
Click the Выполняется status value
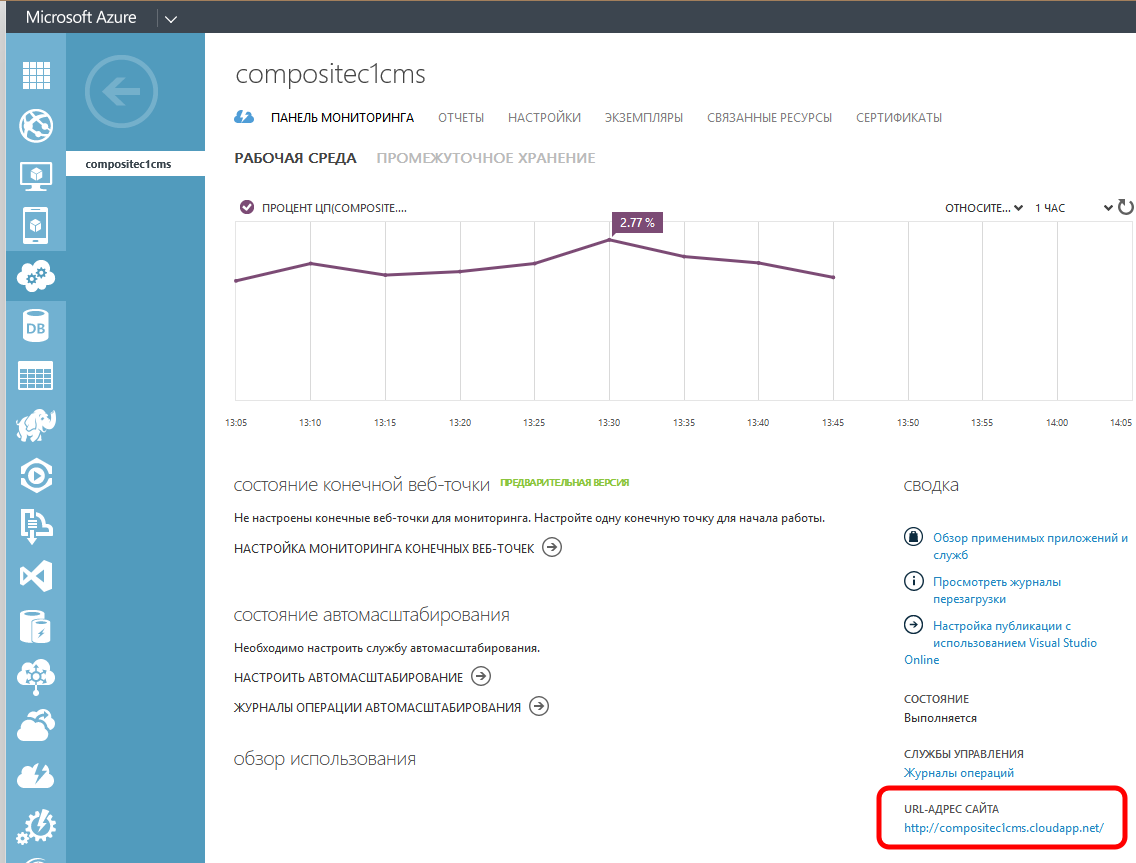tap(940, 718)
